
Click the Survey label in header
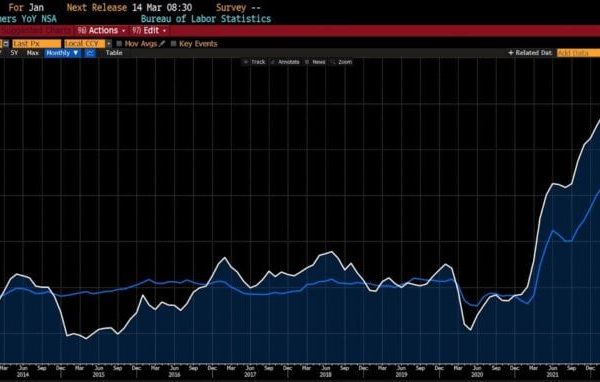tap(231, 8)
